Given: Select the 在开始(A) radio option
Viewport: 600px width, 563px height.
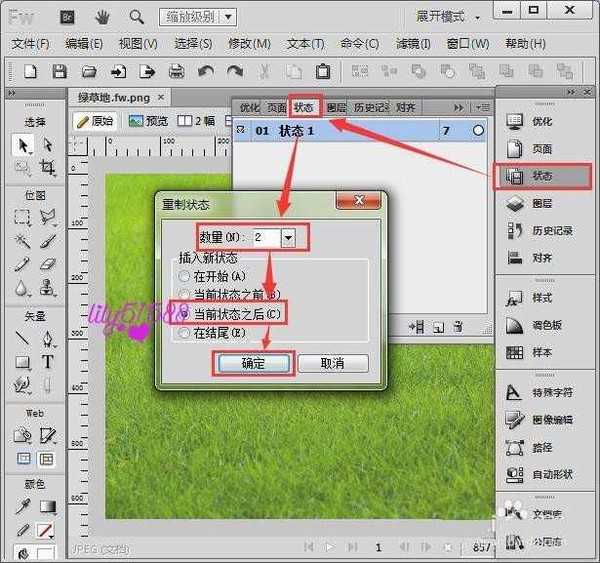Looking at the screenshot, I should [183, 276].
